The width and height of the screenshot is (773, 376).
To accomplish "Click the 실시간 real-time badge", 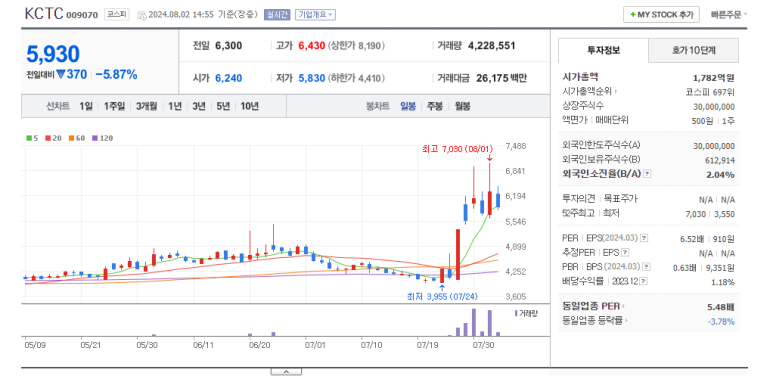I will 277,15.
